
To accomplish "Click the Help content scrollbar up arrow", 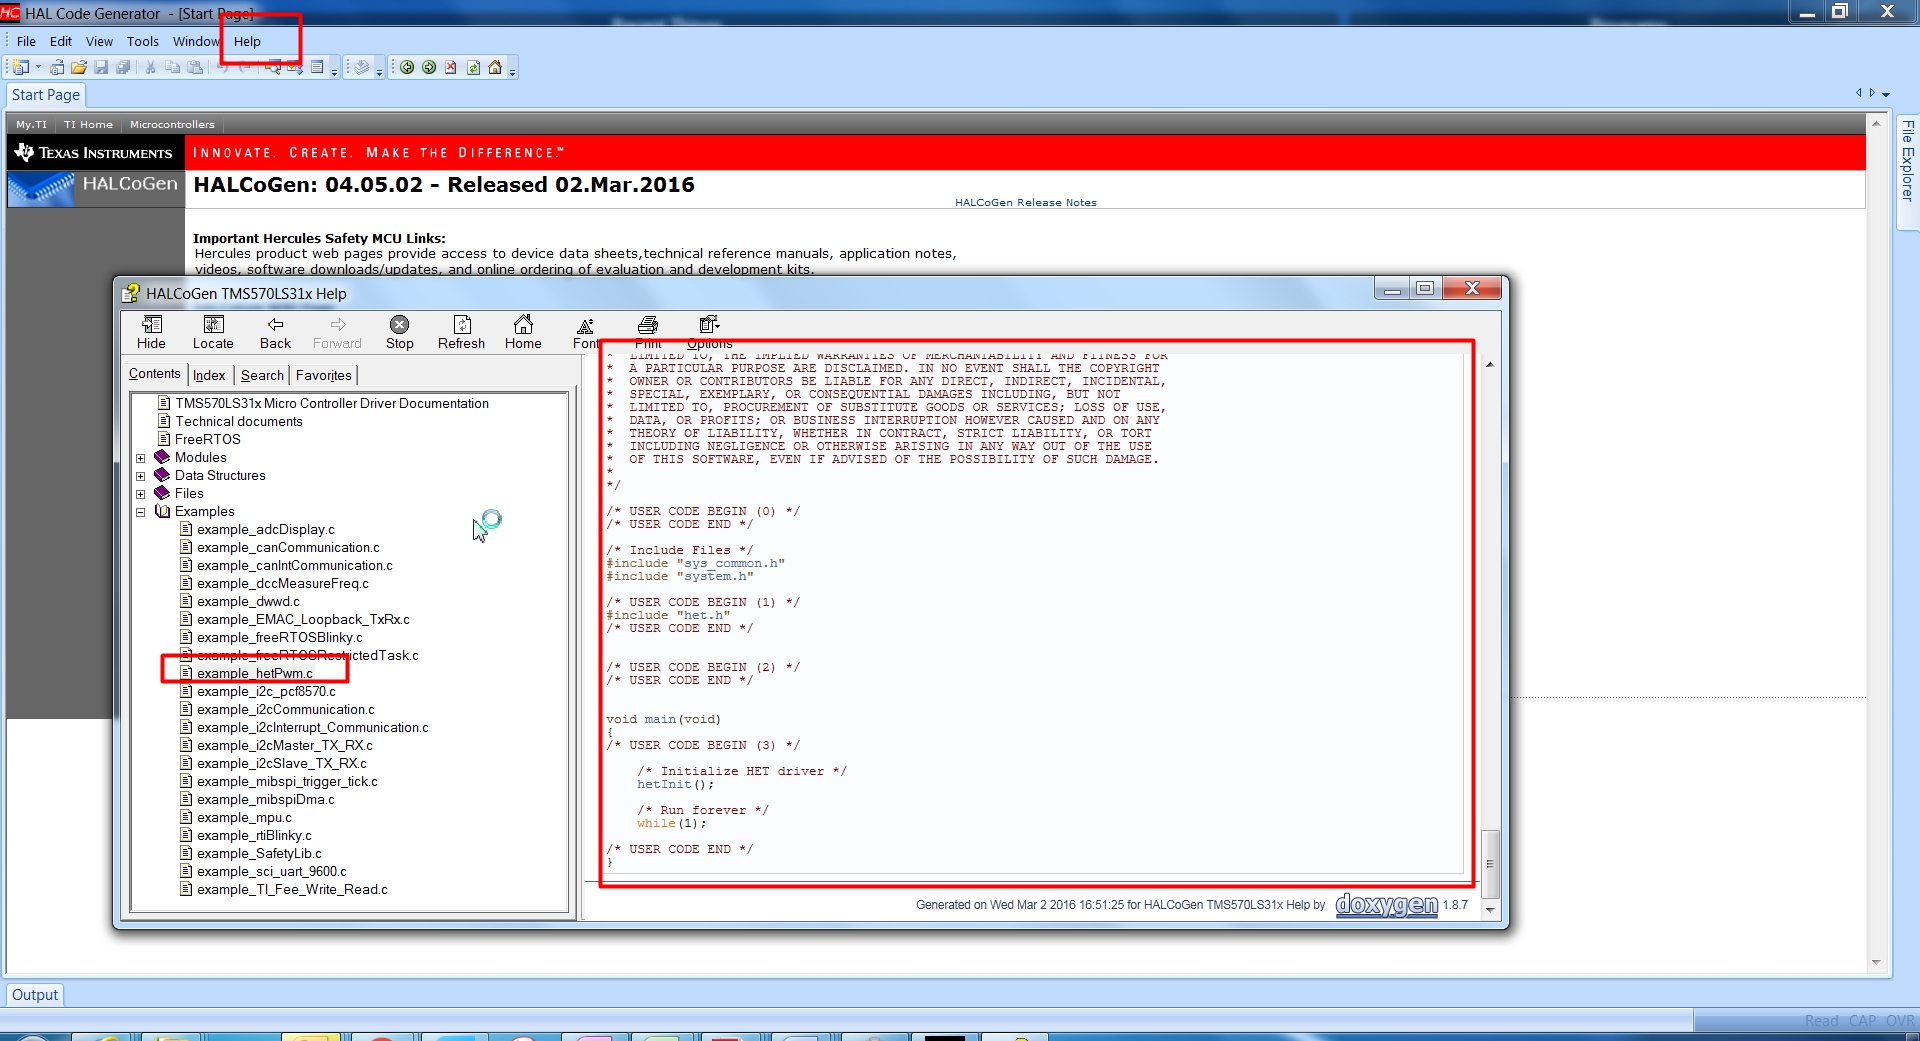I will coord(1490,365).
